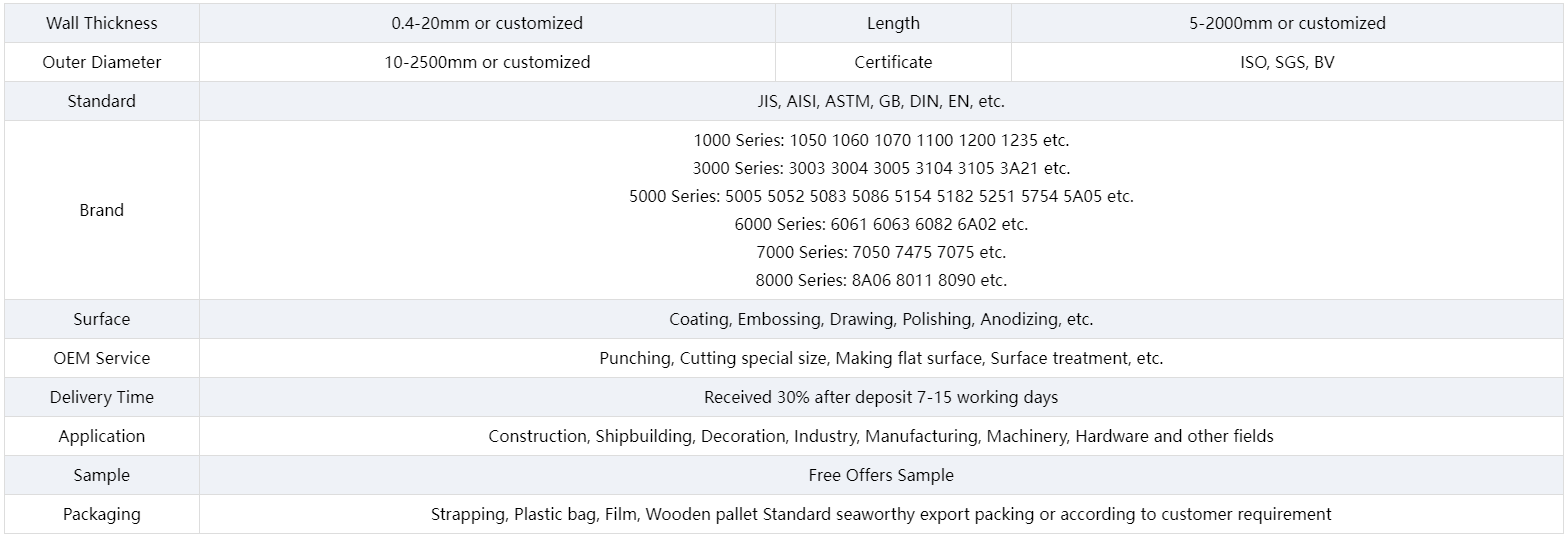This screenshot has height=539, width=1567.
Task: Click the Outer Diameter label
Action: point(101,62)
